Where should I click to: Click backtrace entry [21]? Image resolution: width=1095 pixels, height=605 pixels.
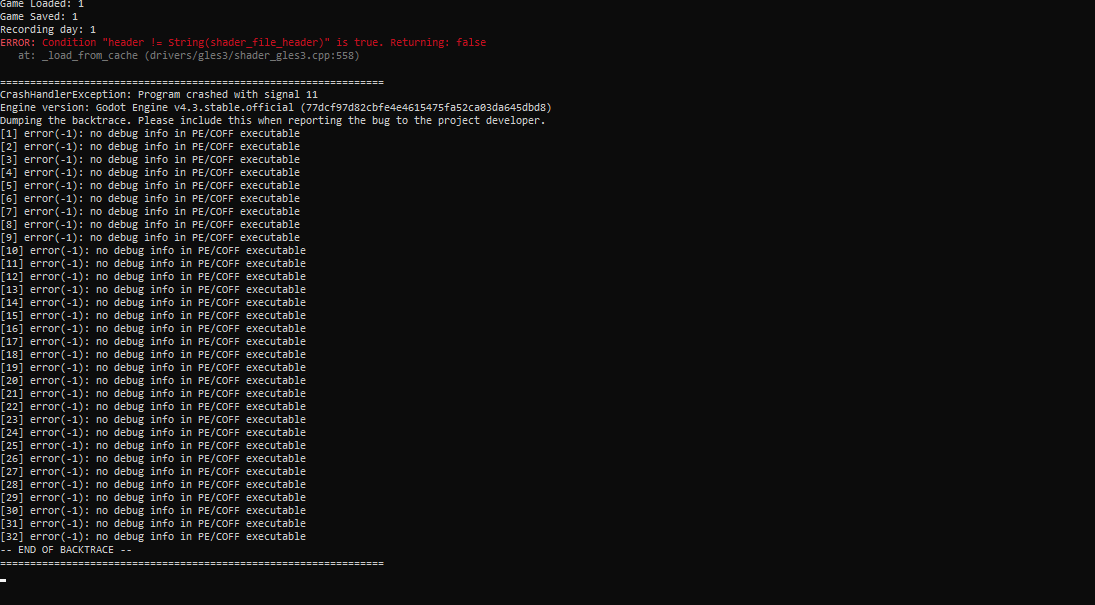(x=153, y=394)
